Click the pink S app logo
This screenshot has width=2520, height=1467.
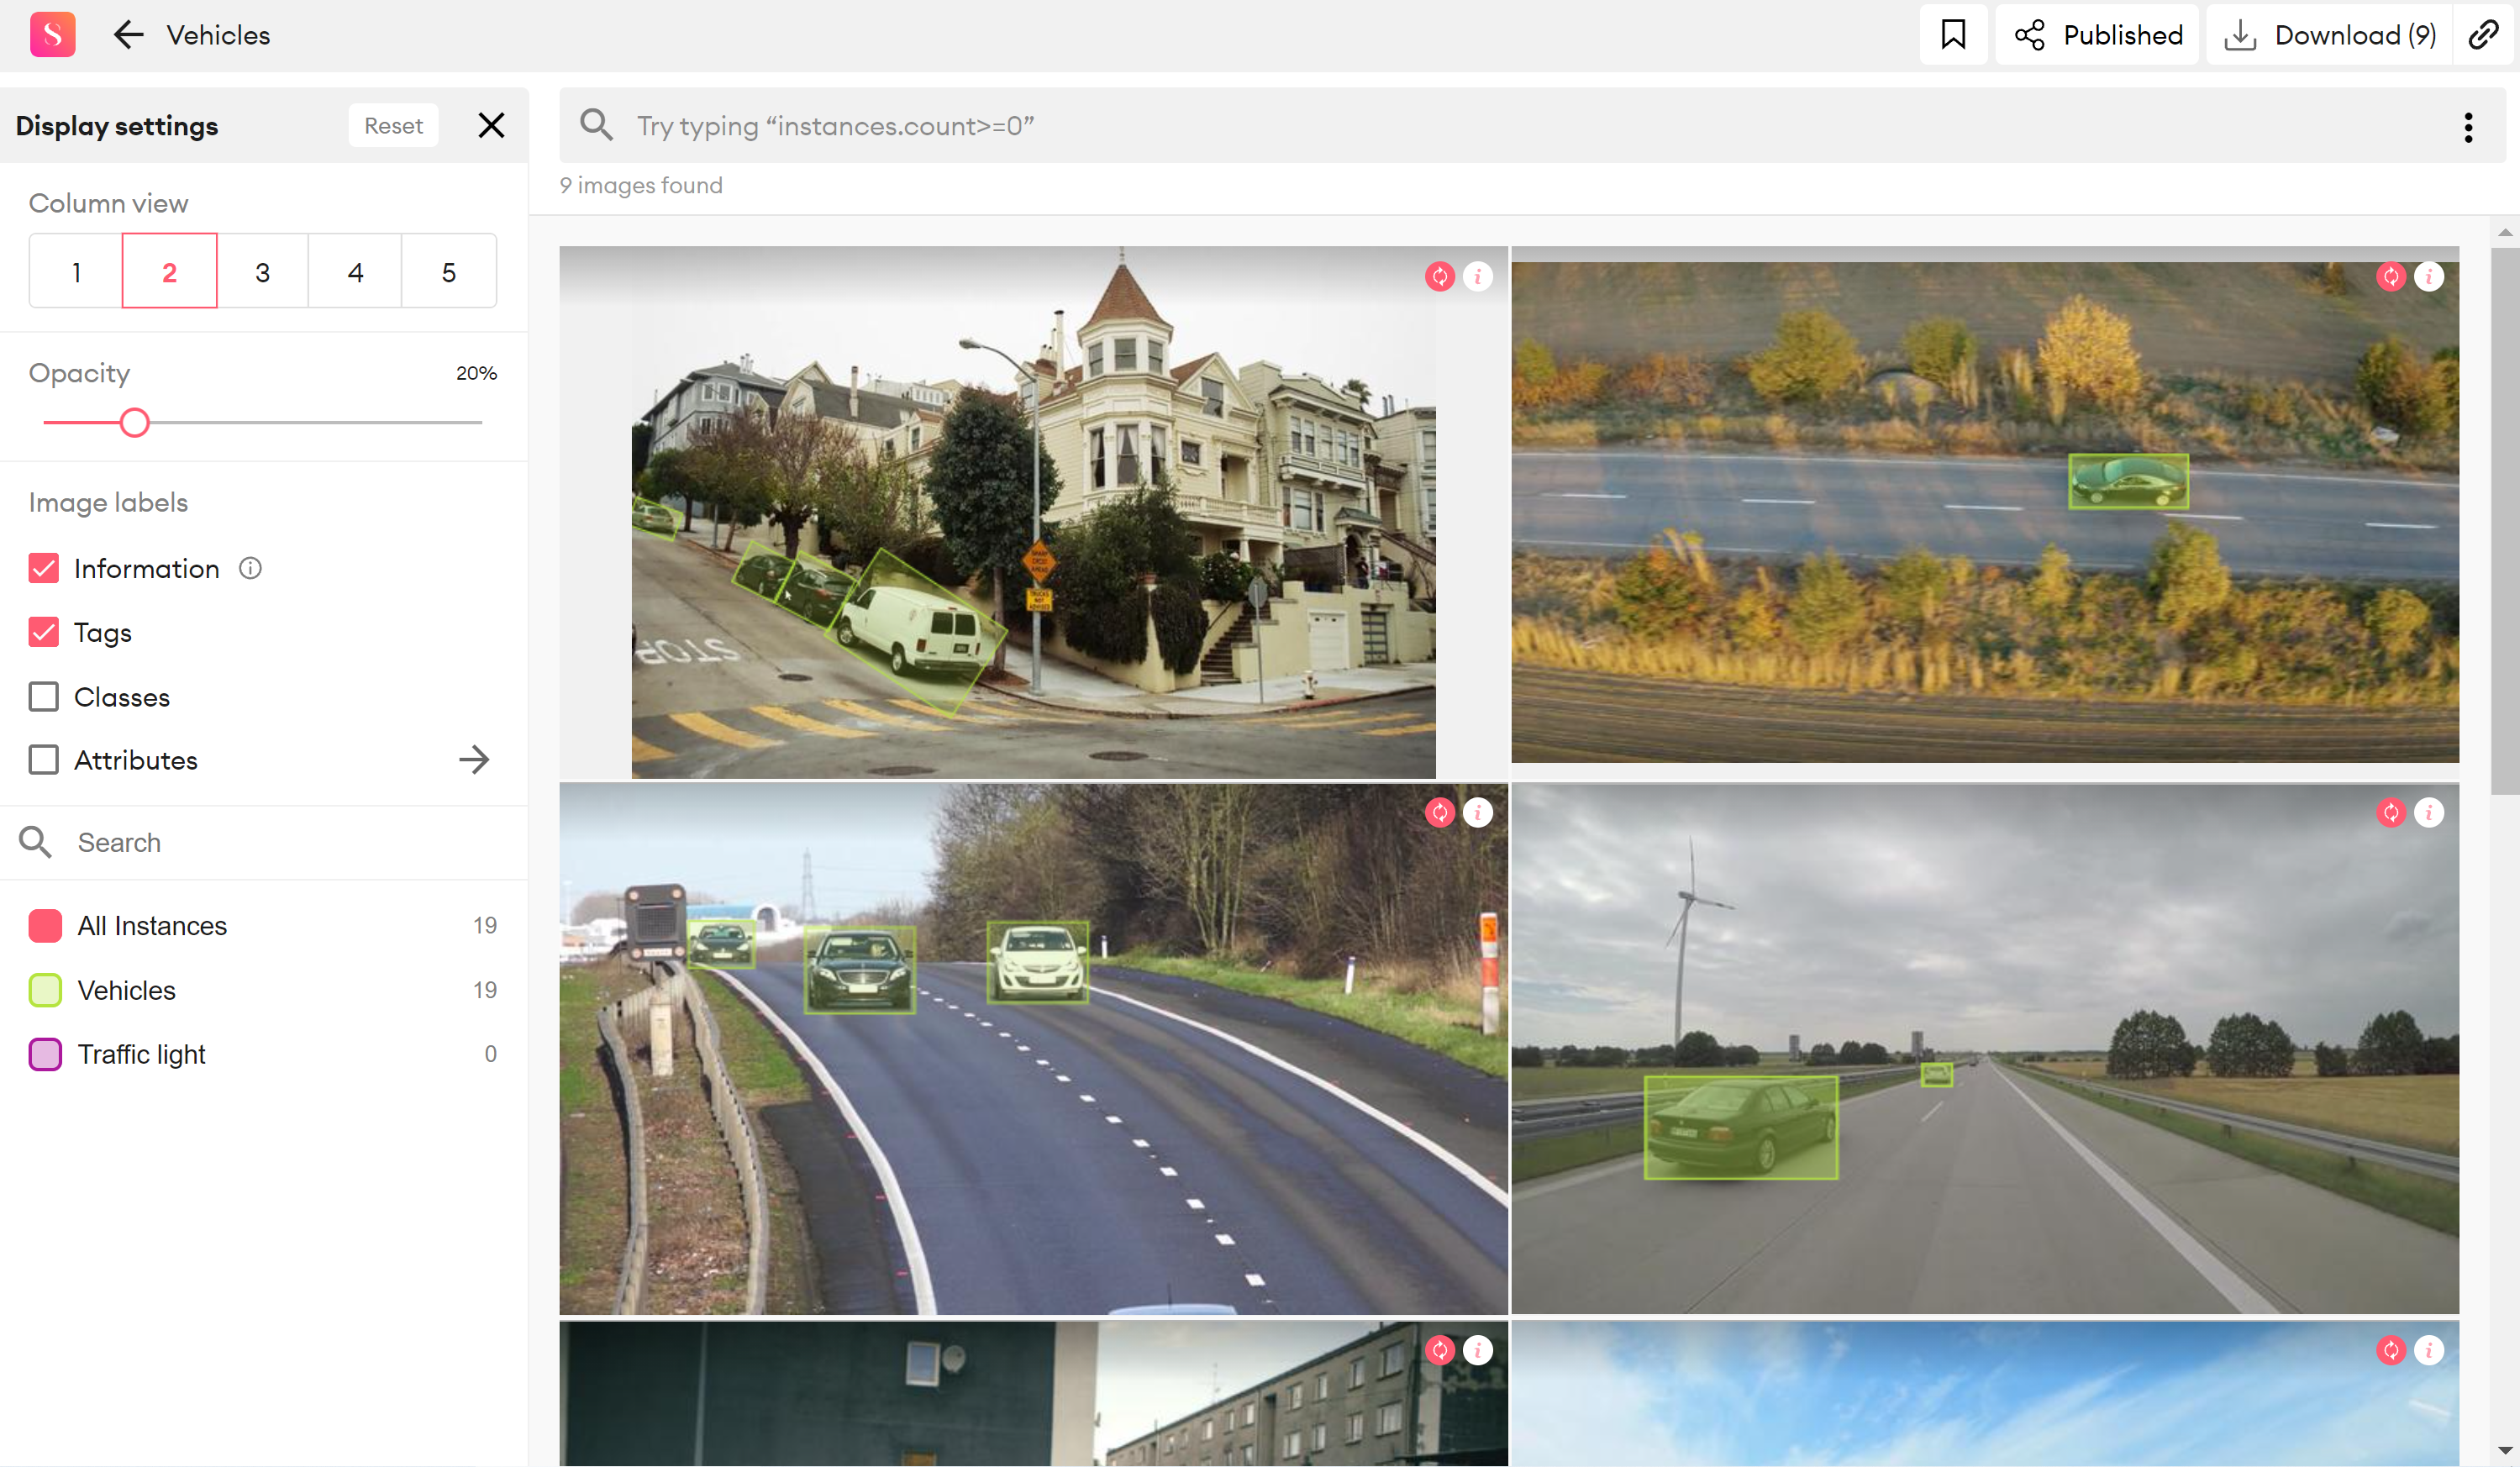click(x=52, y=35)
